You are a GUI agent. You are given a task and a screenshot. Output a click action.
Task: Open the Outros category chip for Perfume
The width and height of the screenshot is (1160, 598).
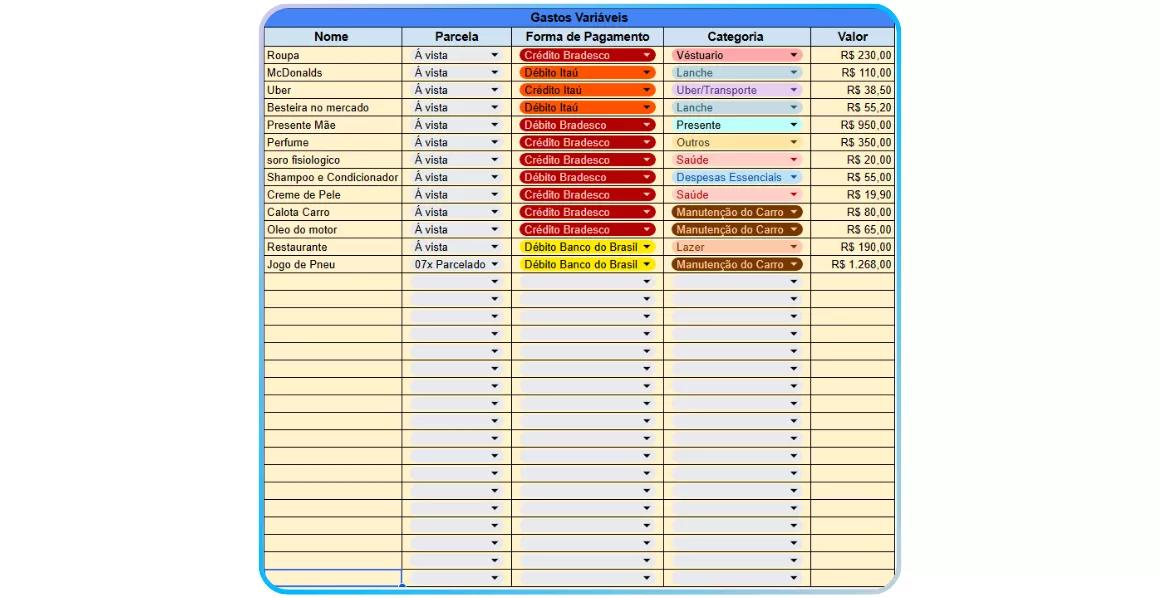click(x=737, y=143)
